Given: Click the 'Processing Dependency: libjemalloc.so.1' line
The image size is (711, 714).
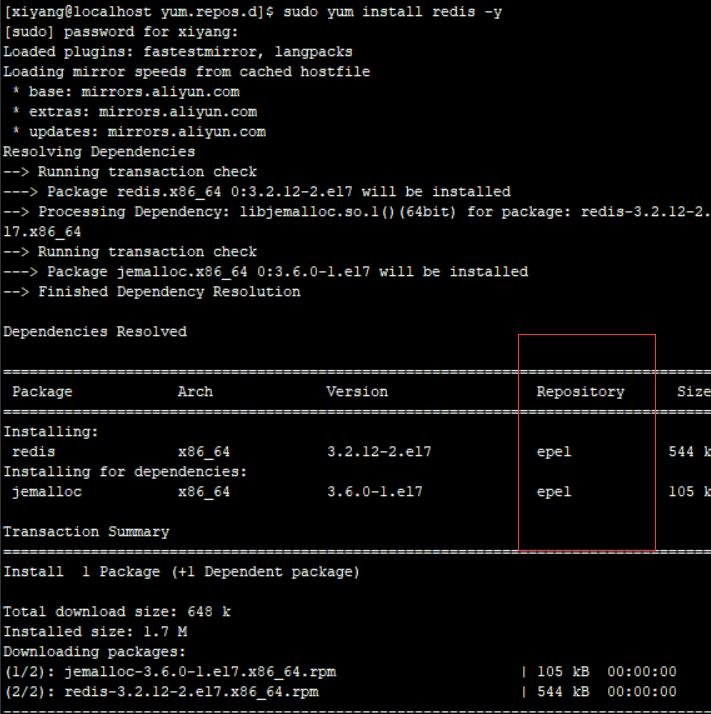Looking at the screenshot, I should click(355, 212).
